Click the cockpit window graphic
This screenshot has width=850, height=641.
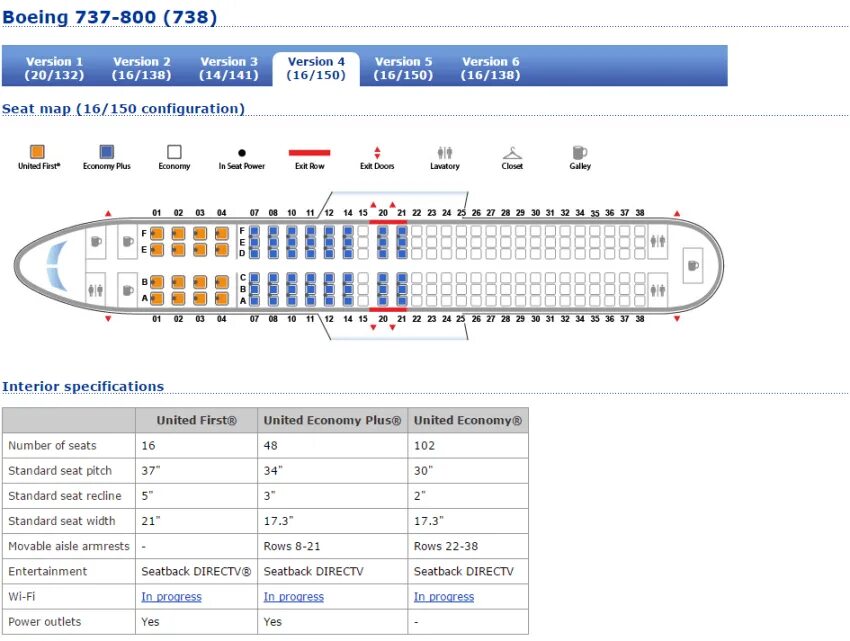coord(57,265)
